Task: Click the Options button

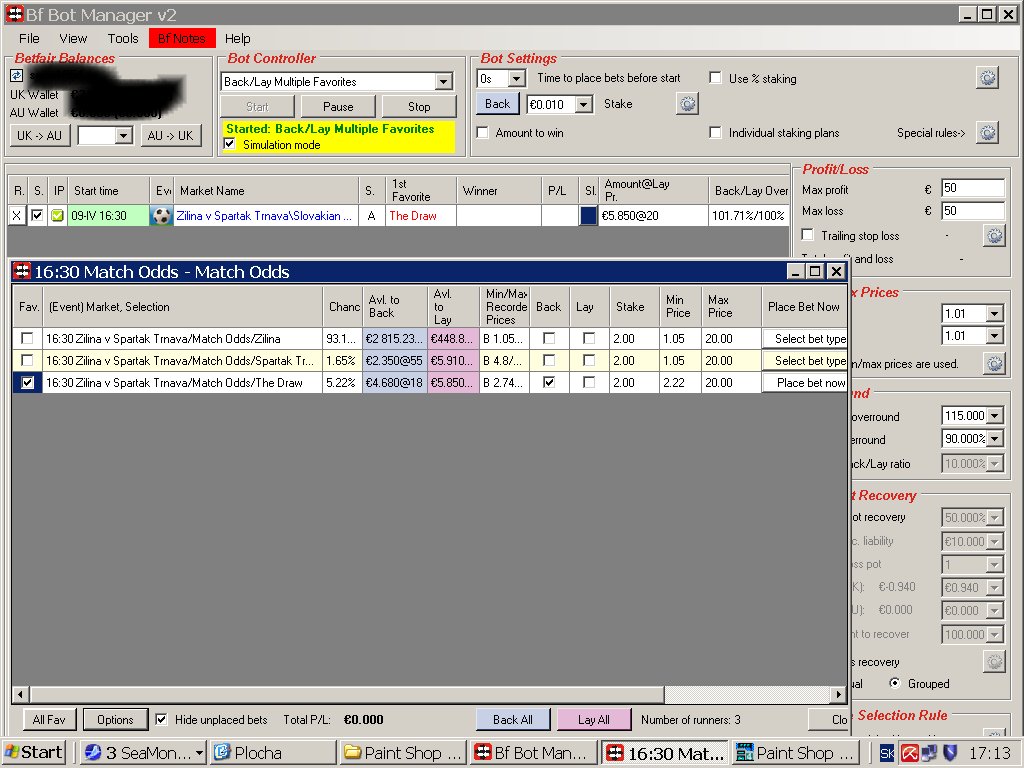Action: point(115,720)
